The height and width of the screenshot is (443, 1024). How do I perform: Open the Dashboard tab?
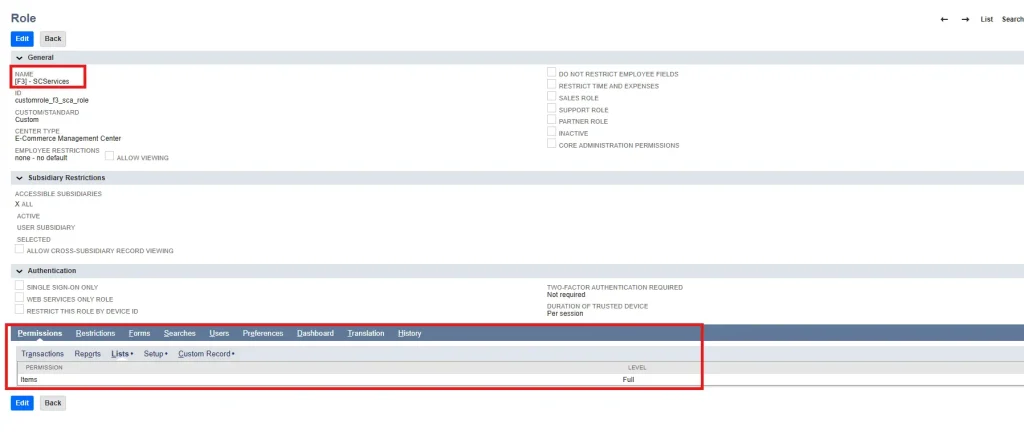click(315, 333)
